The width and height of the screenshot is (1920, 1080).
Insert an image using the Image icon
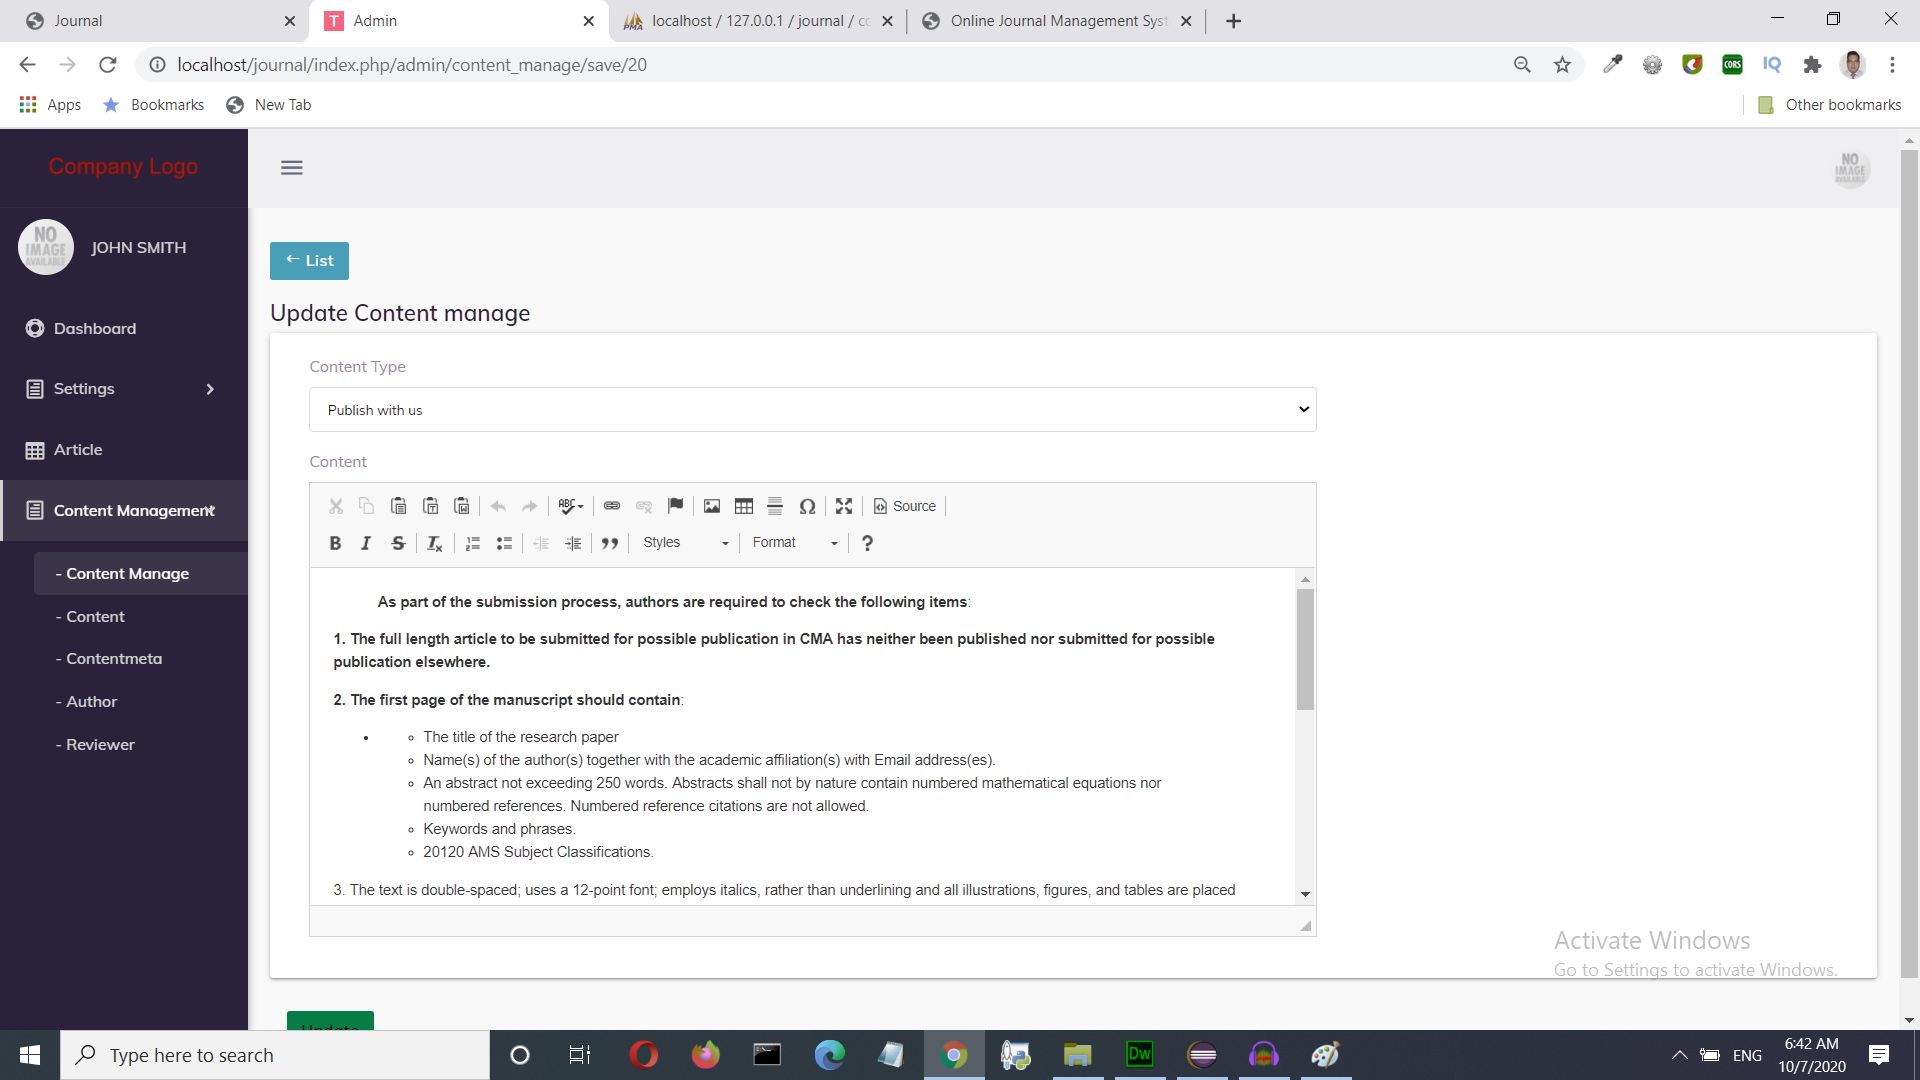coord(712,506)
